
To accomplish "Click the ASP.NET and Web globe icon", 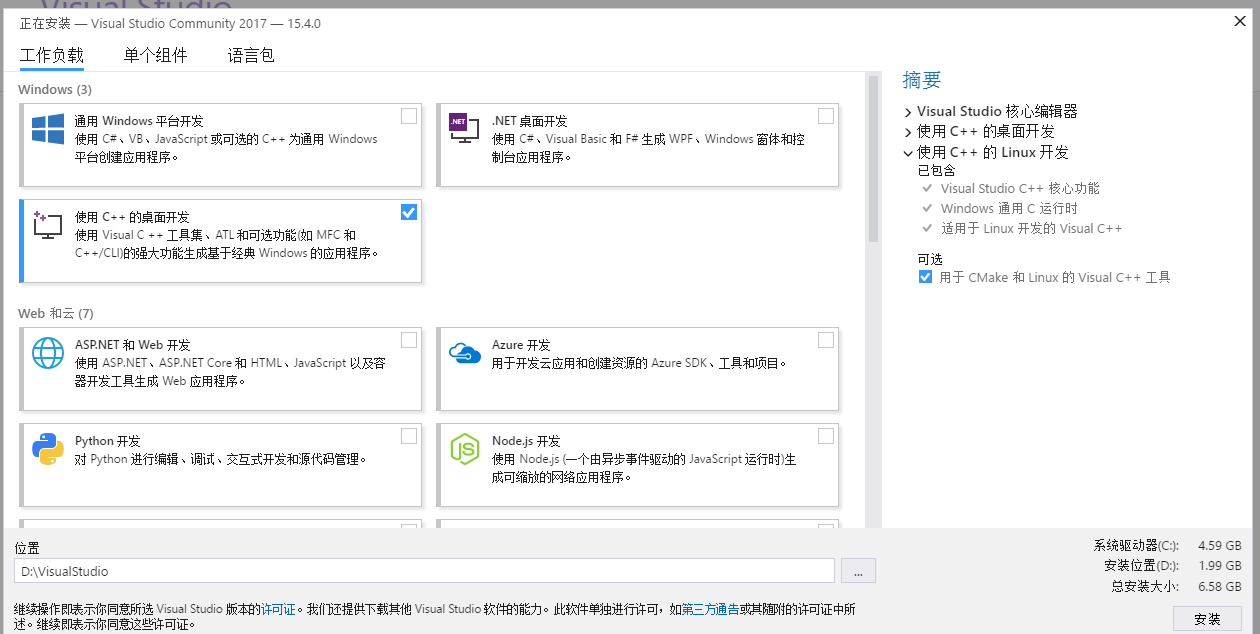I will coord(48,353).
